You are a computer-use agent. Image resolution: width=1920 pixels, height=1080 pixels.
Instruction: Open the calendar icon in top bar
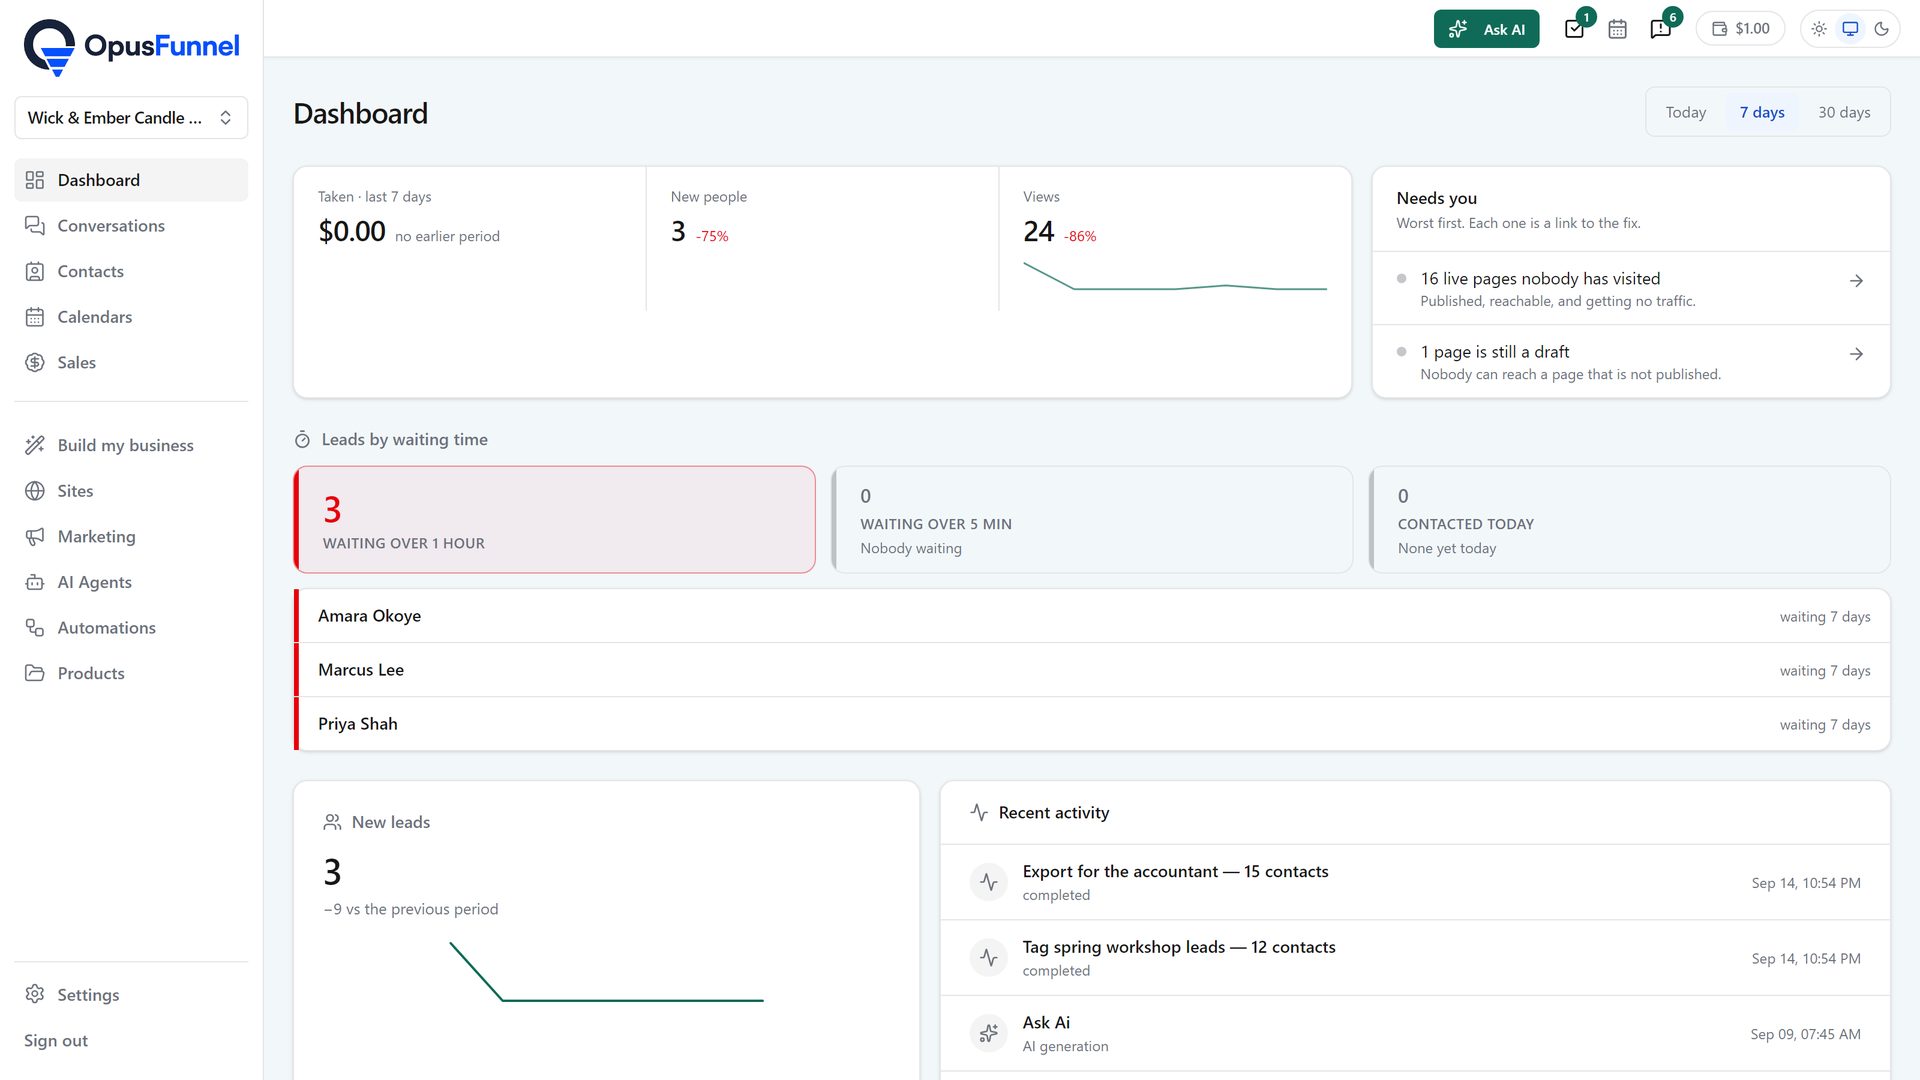click(x=1617, y=29)
